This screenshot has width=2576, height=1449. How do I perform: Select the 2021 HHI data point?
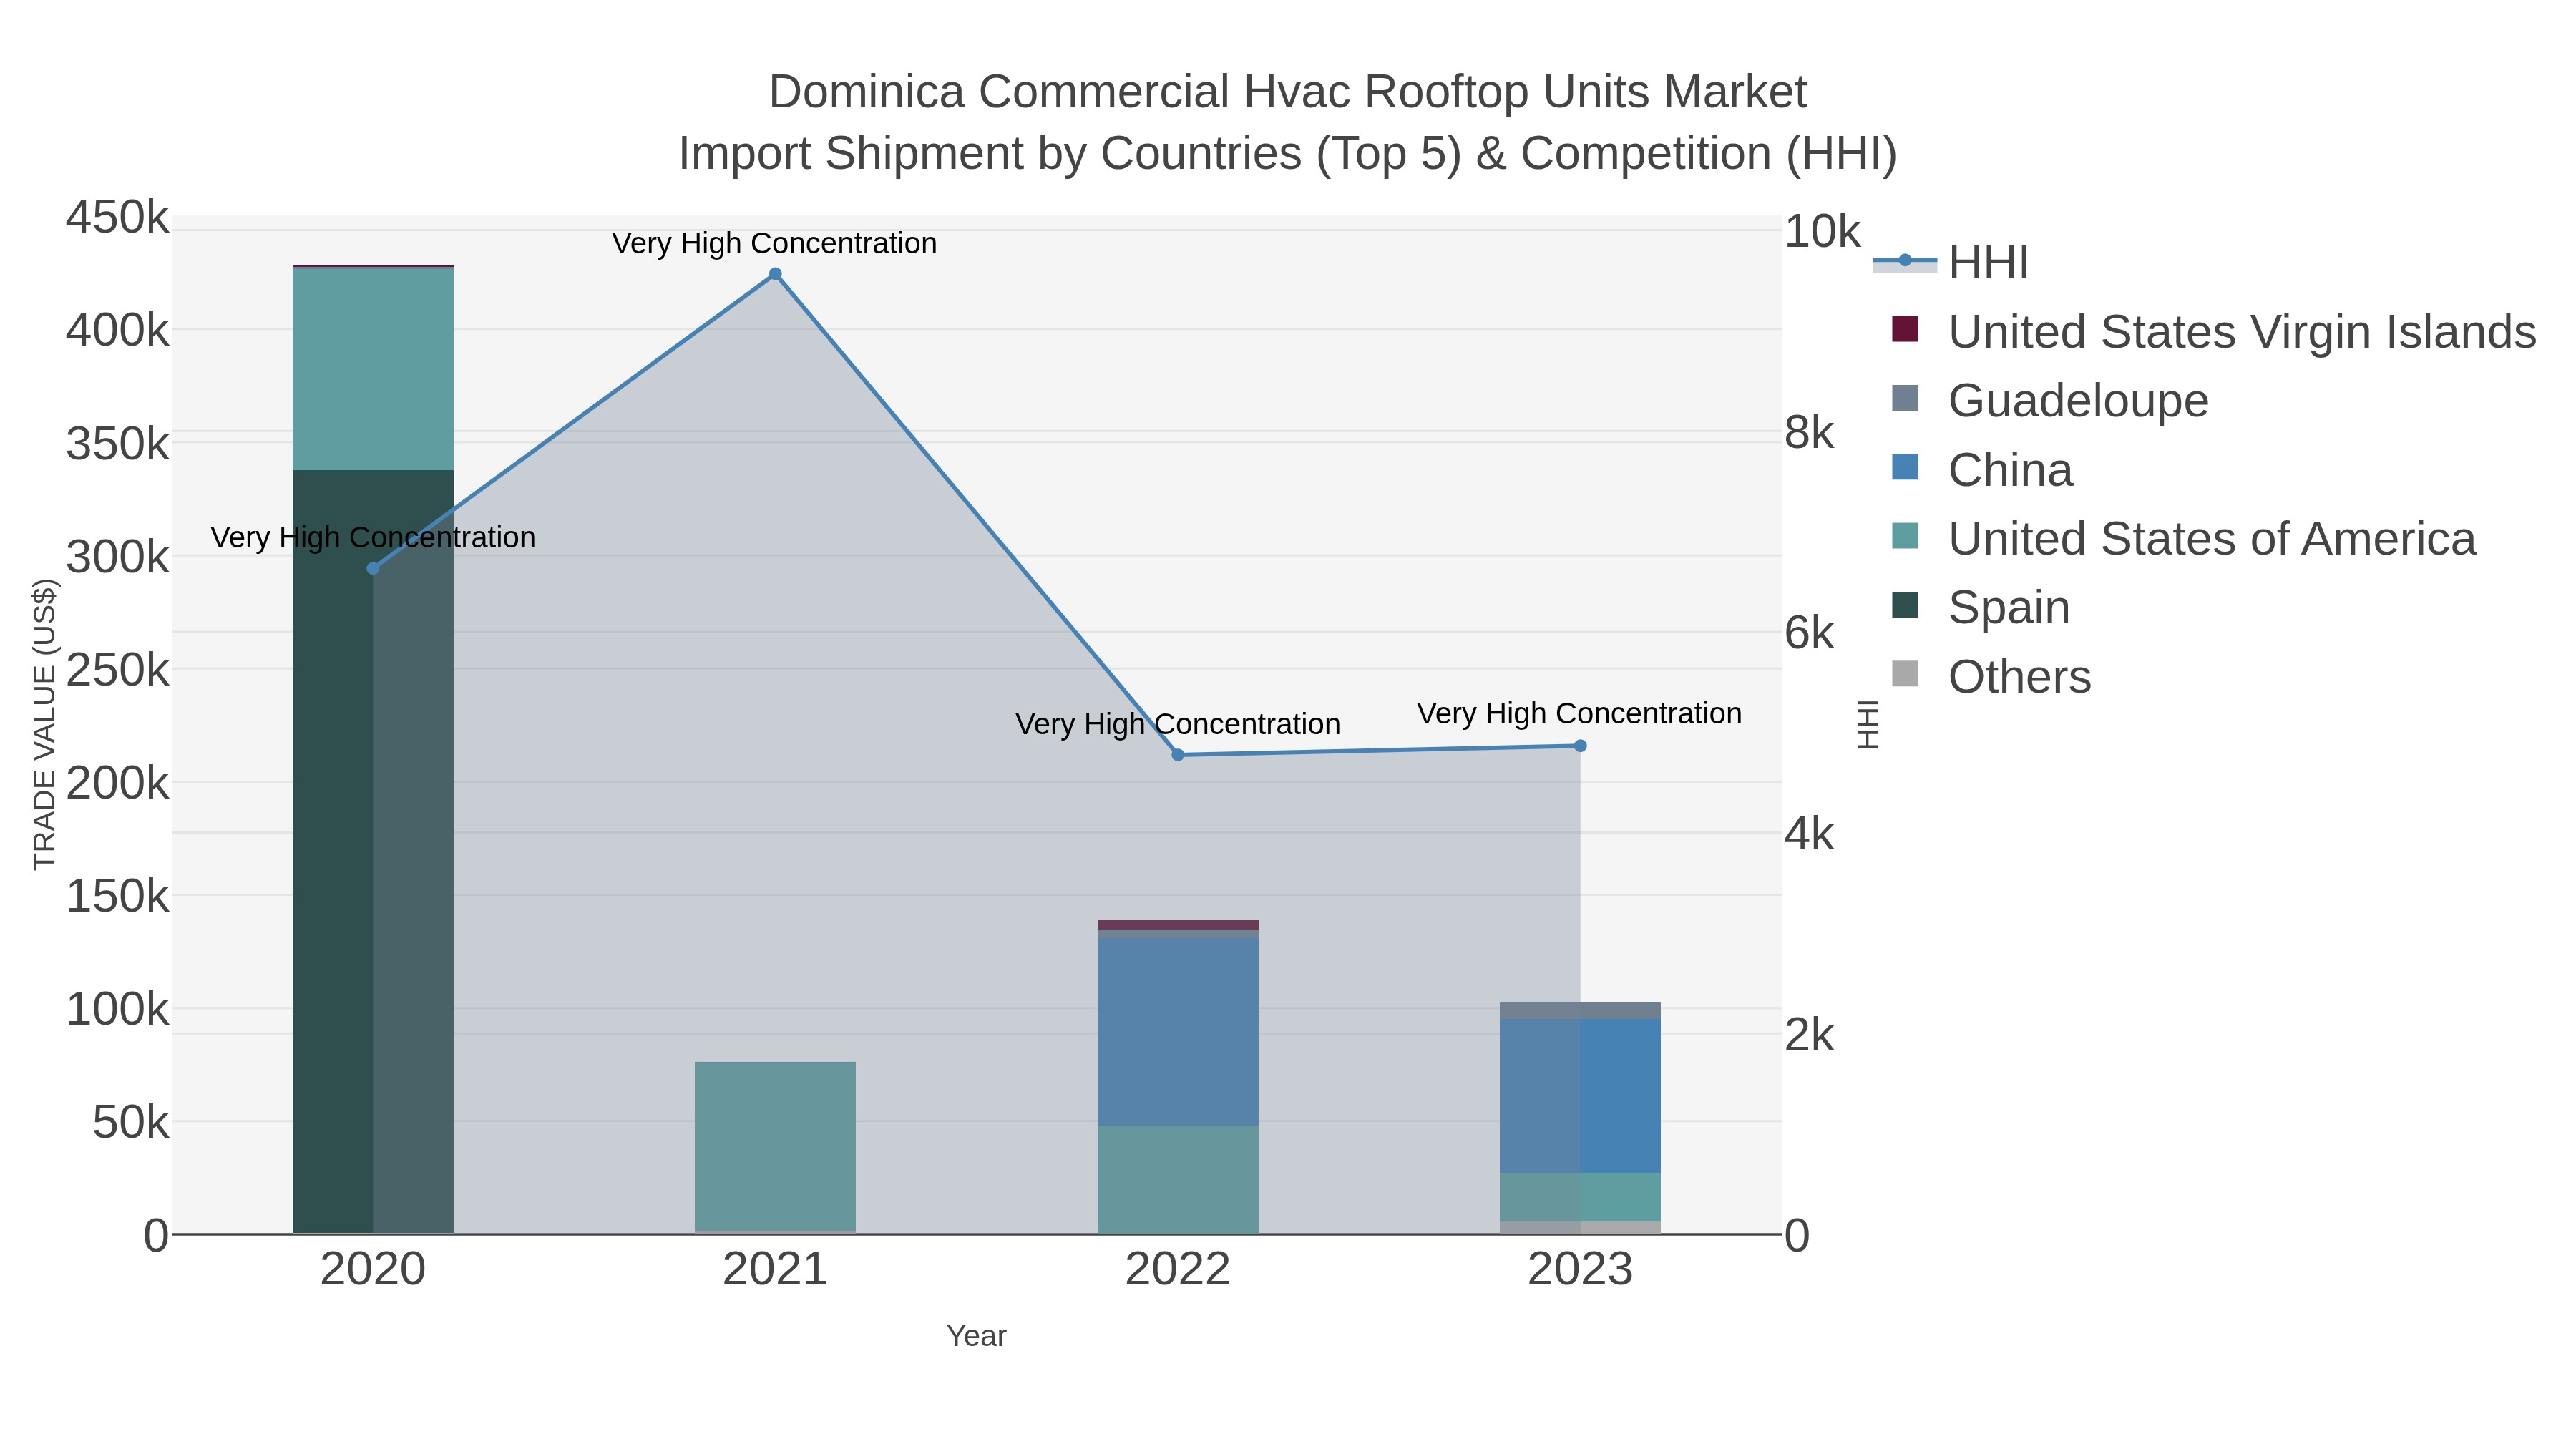(775, 274)
